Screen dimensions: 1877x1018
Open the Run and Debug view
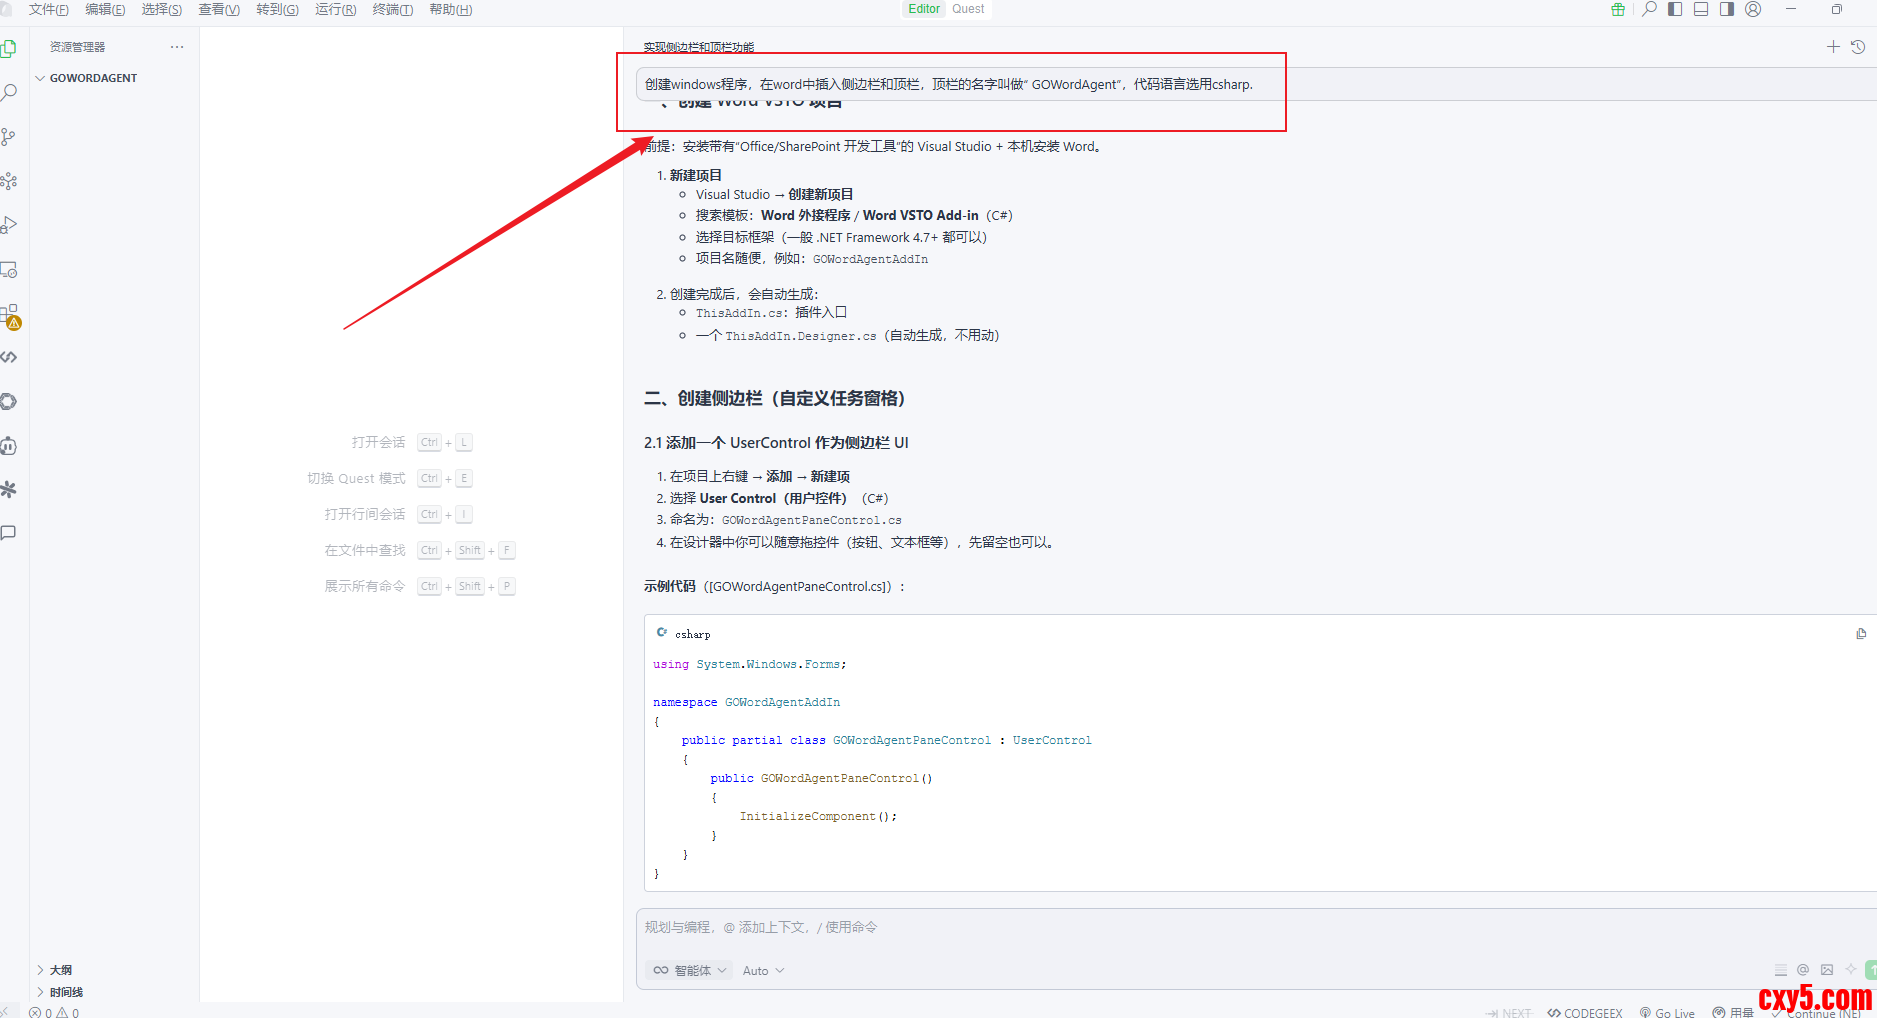click(x=9, y=225)
